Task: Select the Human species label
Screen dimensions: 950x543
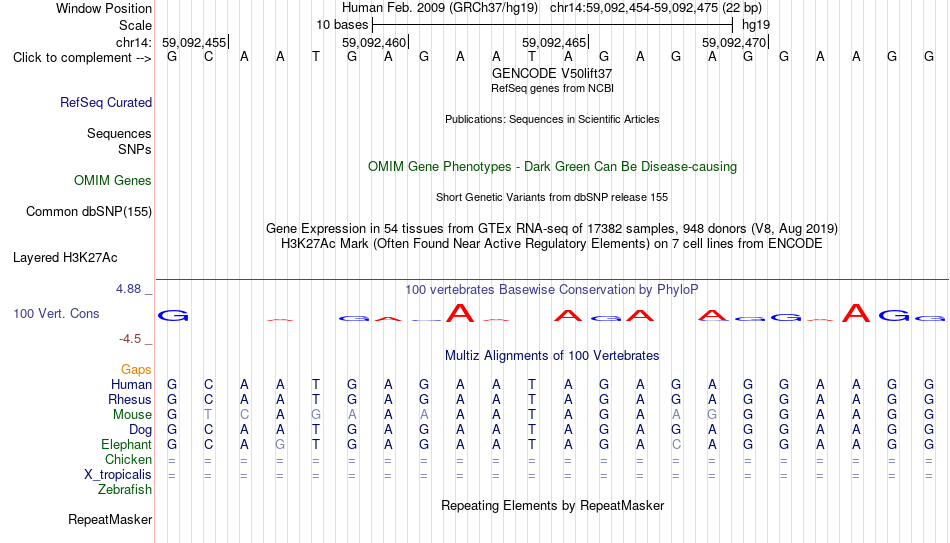Action: coord(131,384)
